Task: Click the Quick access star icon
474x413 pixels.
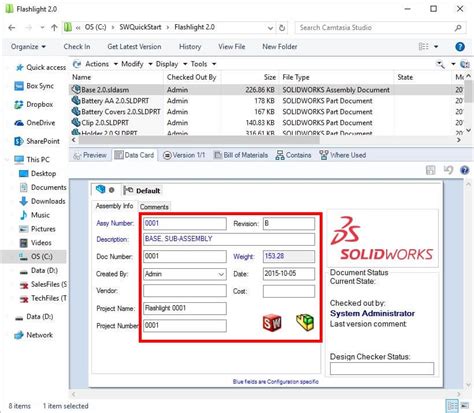Action: (x=20, y=68)
